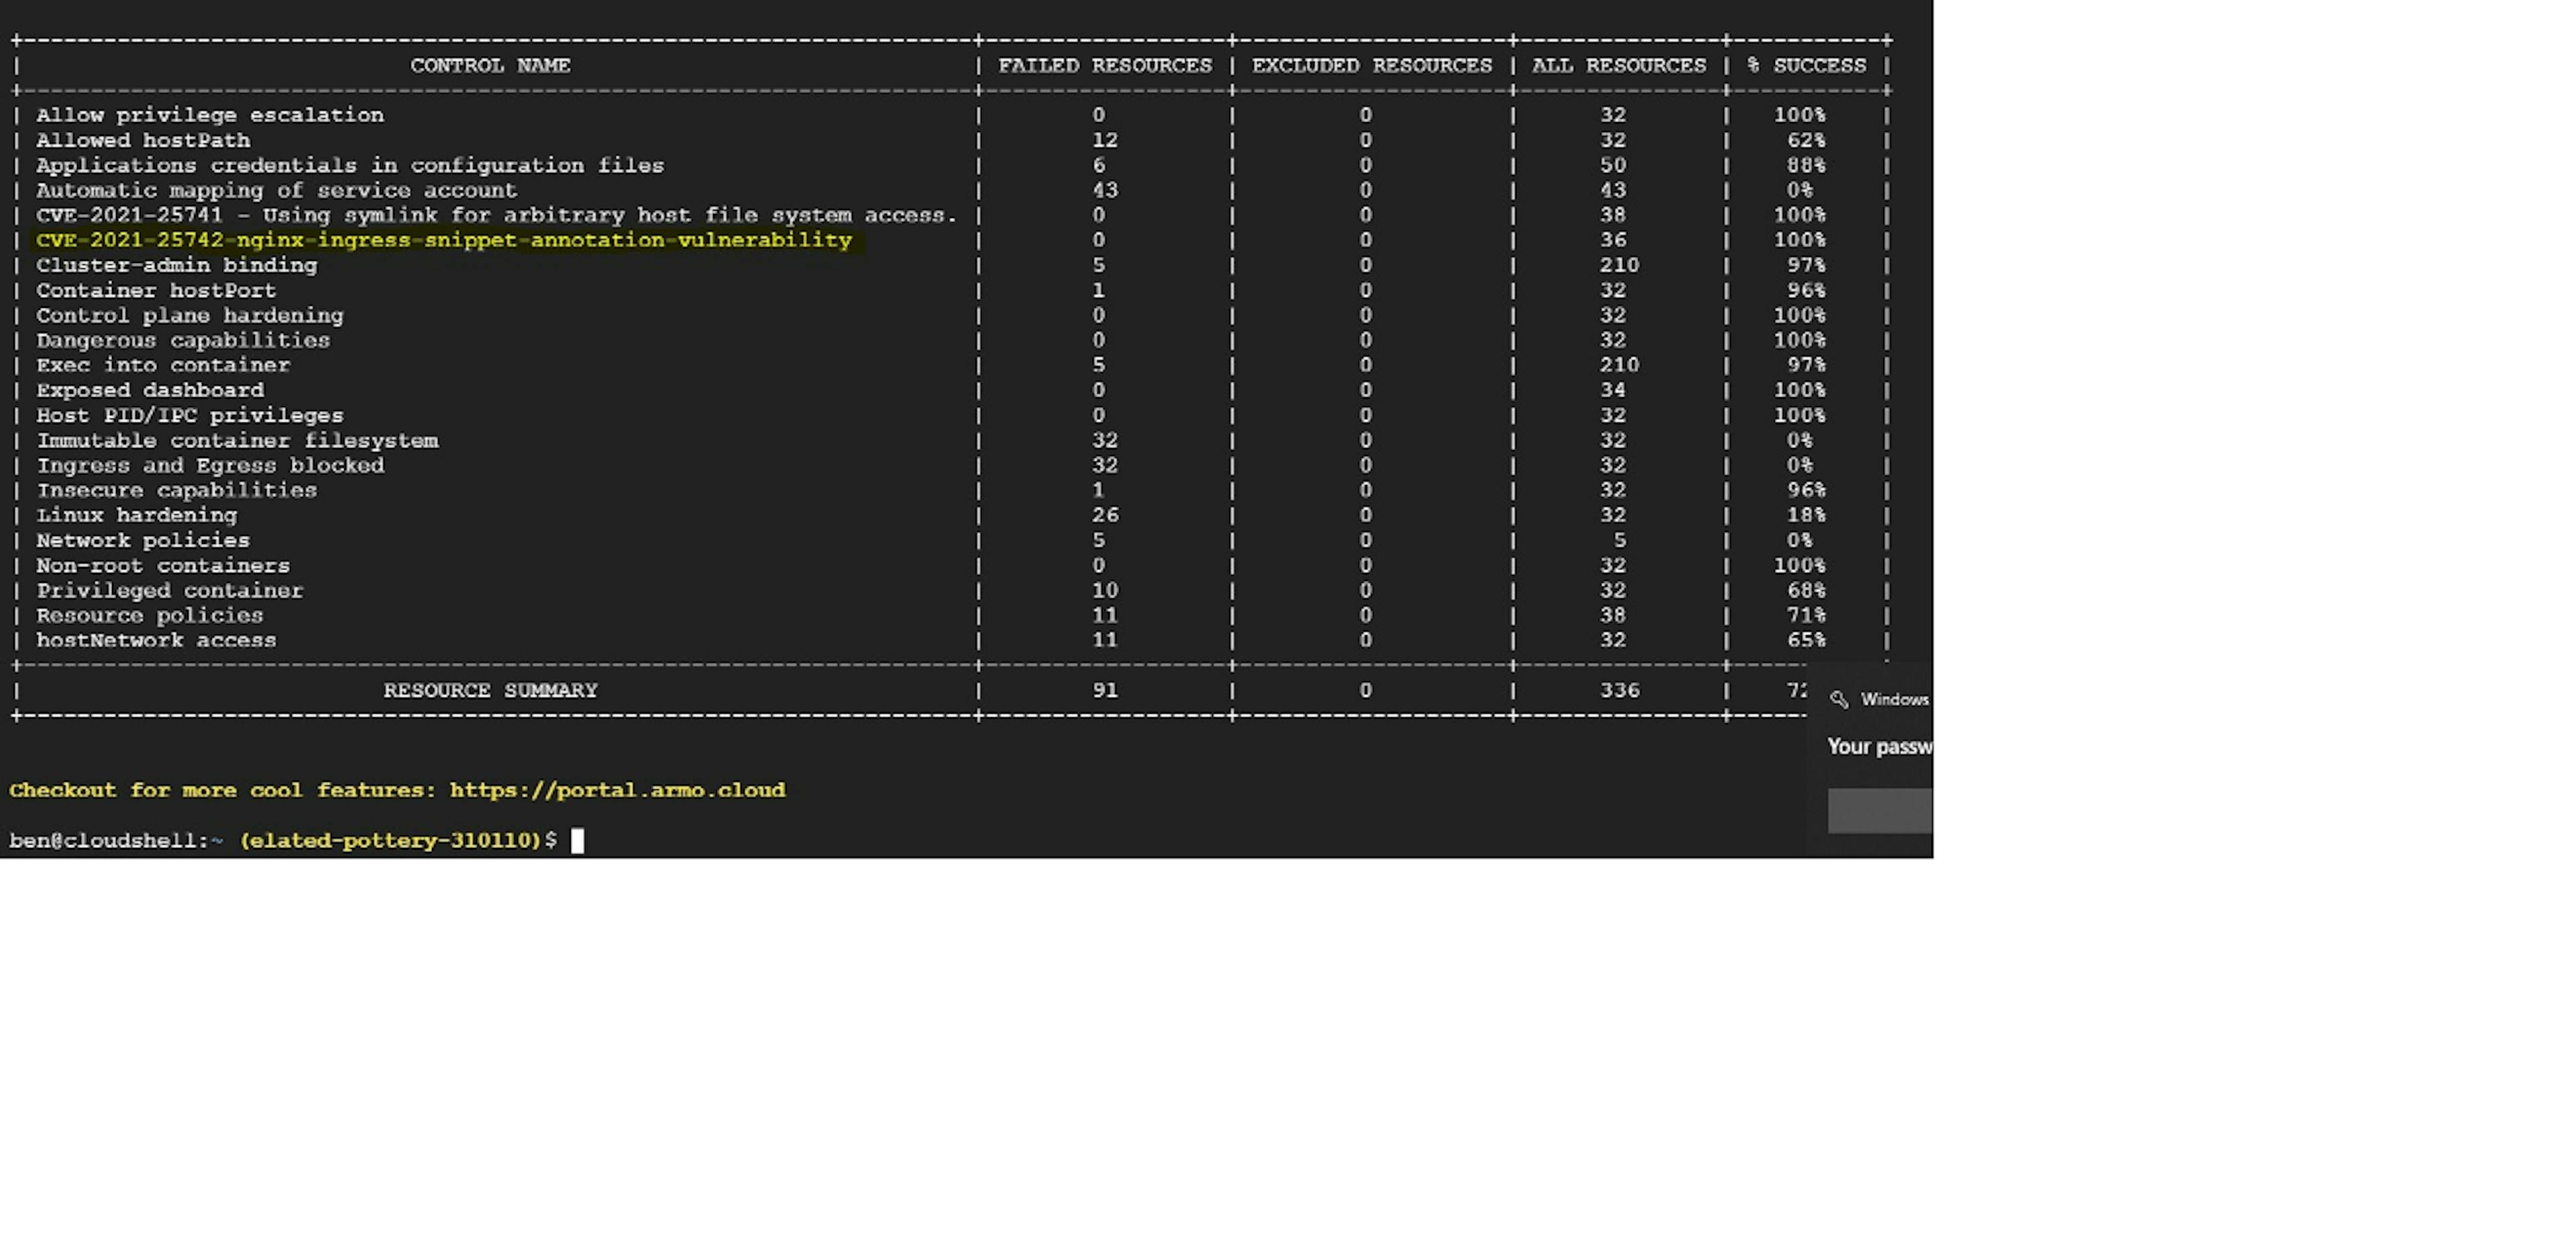
Task: Click the 'ALL RESOURCES' column header
Action: pyautogui.click(x=1619, y=65)
